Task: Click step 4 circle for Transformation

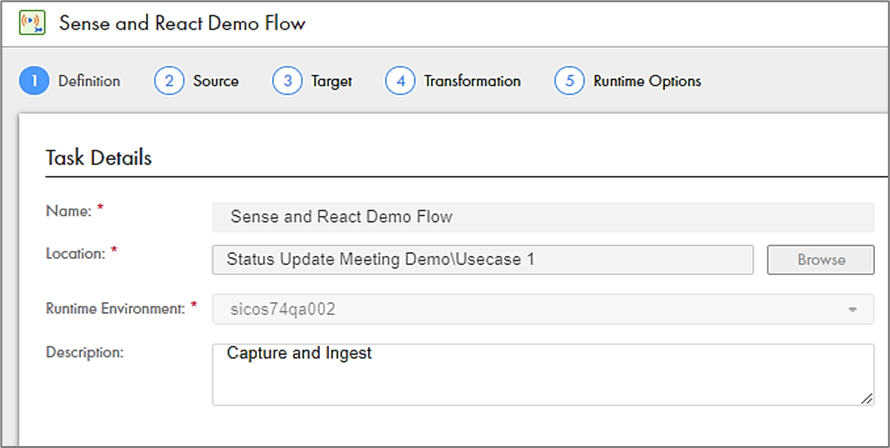Action: 400,81
